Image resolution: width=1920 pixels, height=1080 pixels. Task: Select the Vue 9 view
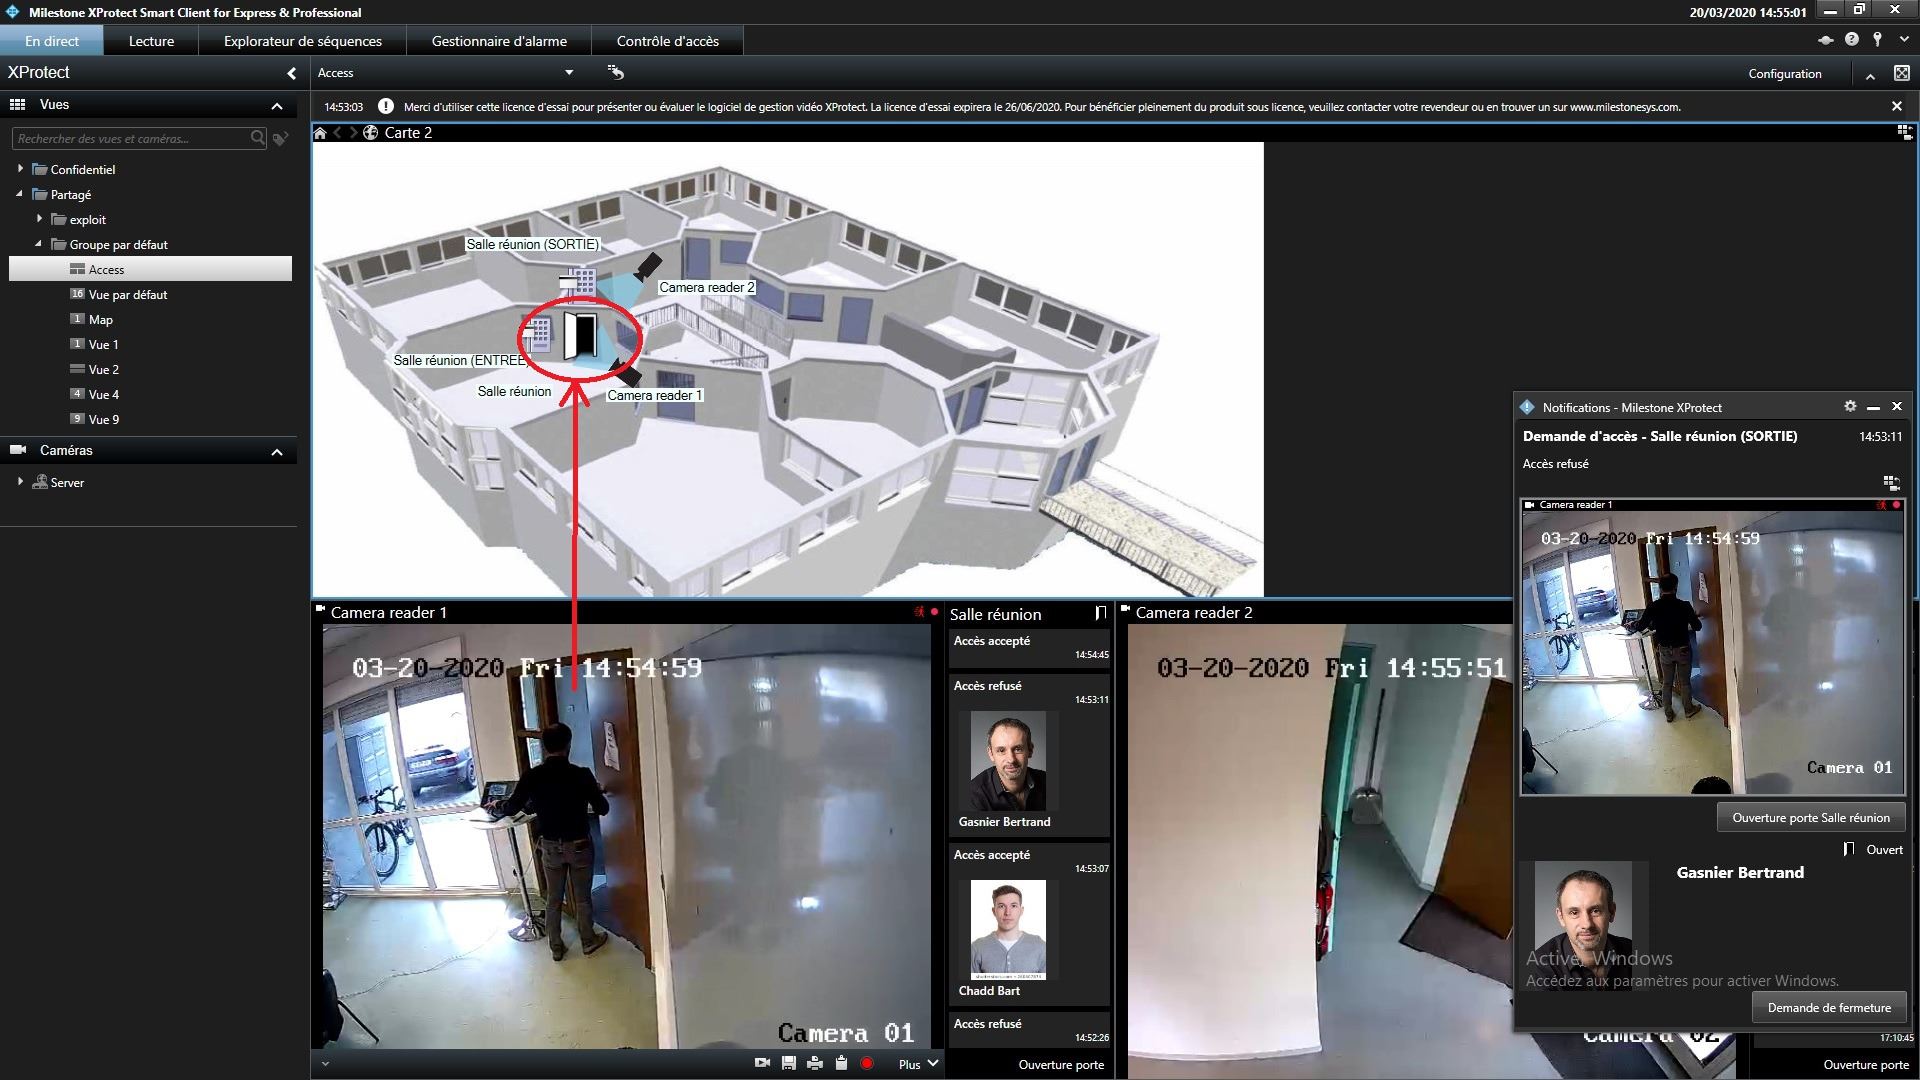[x=103, y=419]
